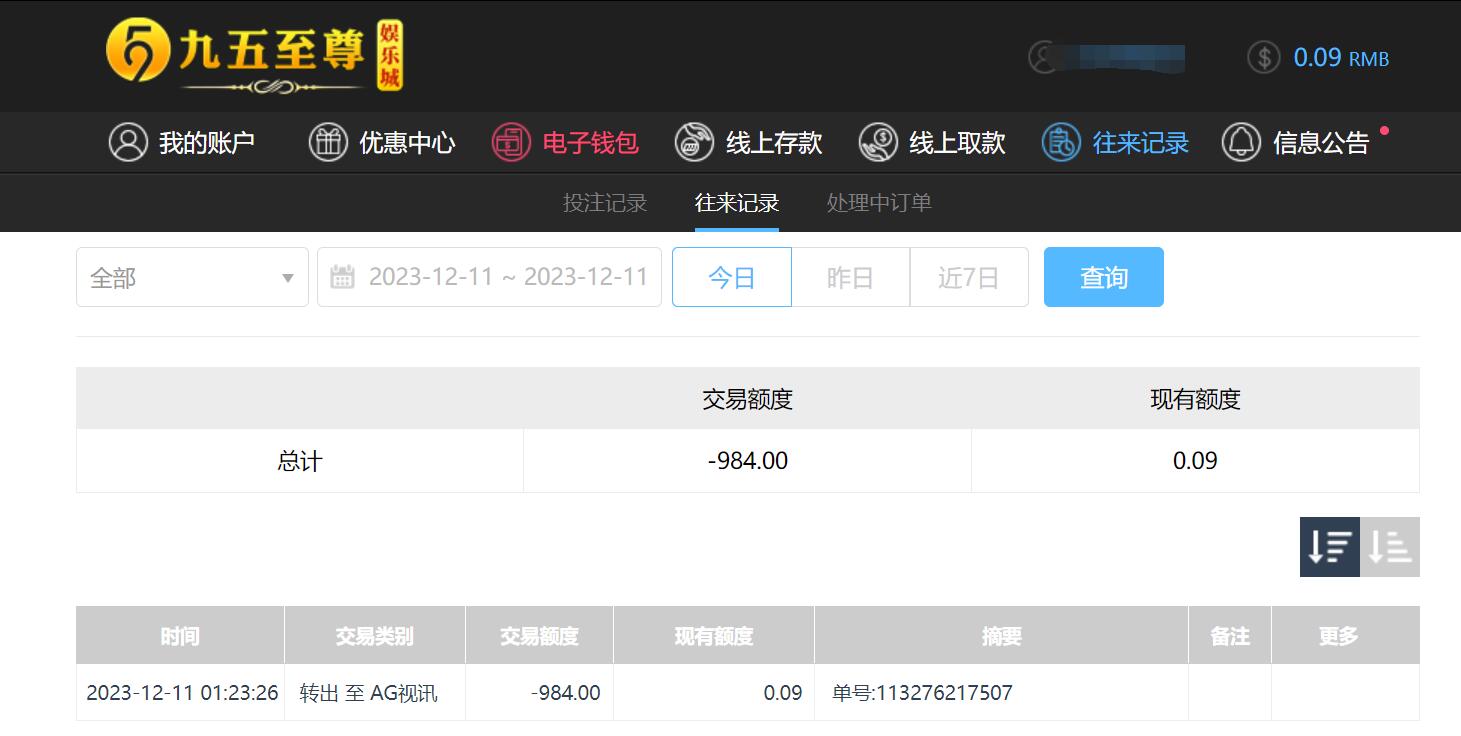Click the 线上存款 deposit icon
Screen dimensions: 1461x736
click(694, 142)
